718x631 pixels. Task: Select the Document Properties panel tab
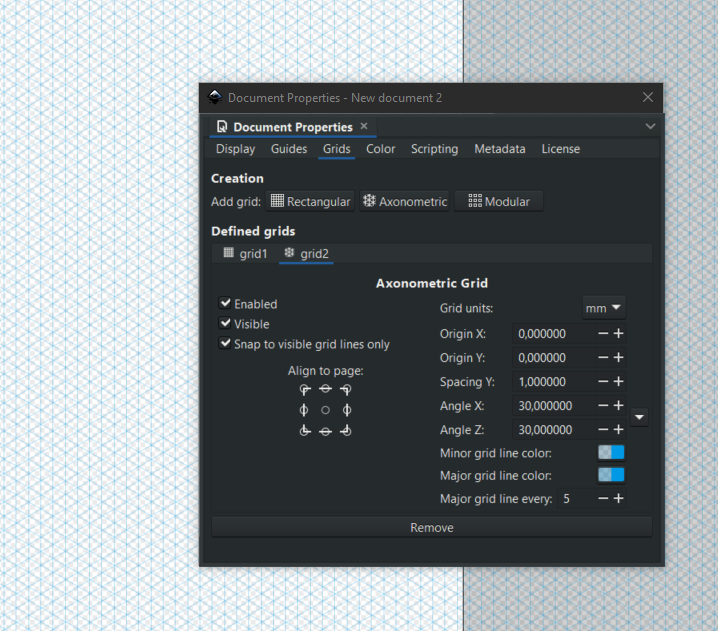(x=293, y=127)
